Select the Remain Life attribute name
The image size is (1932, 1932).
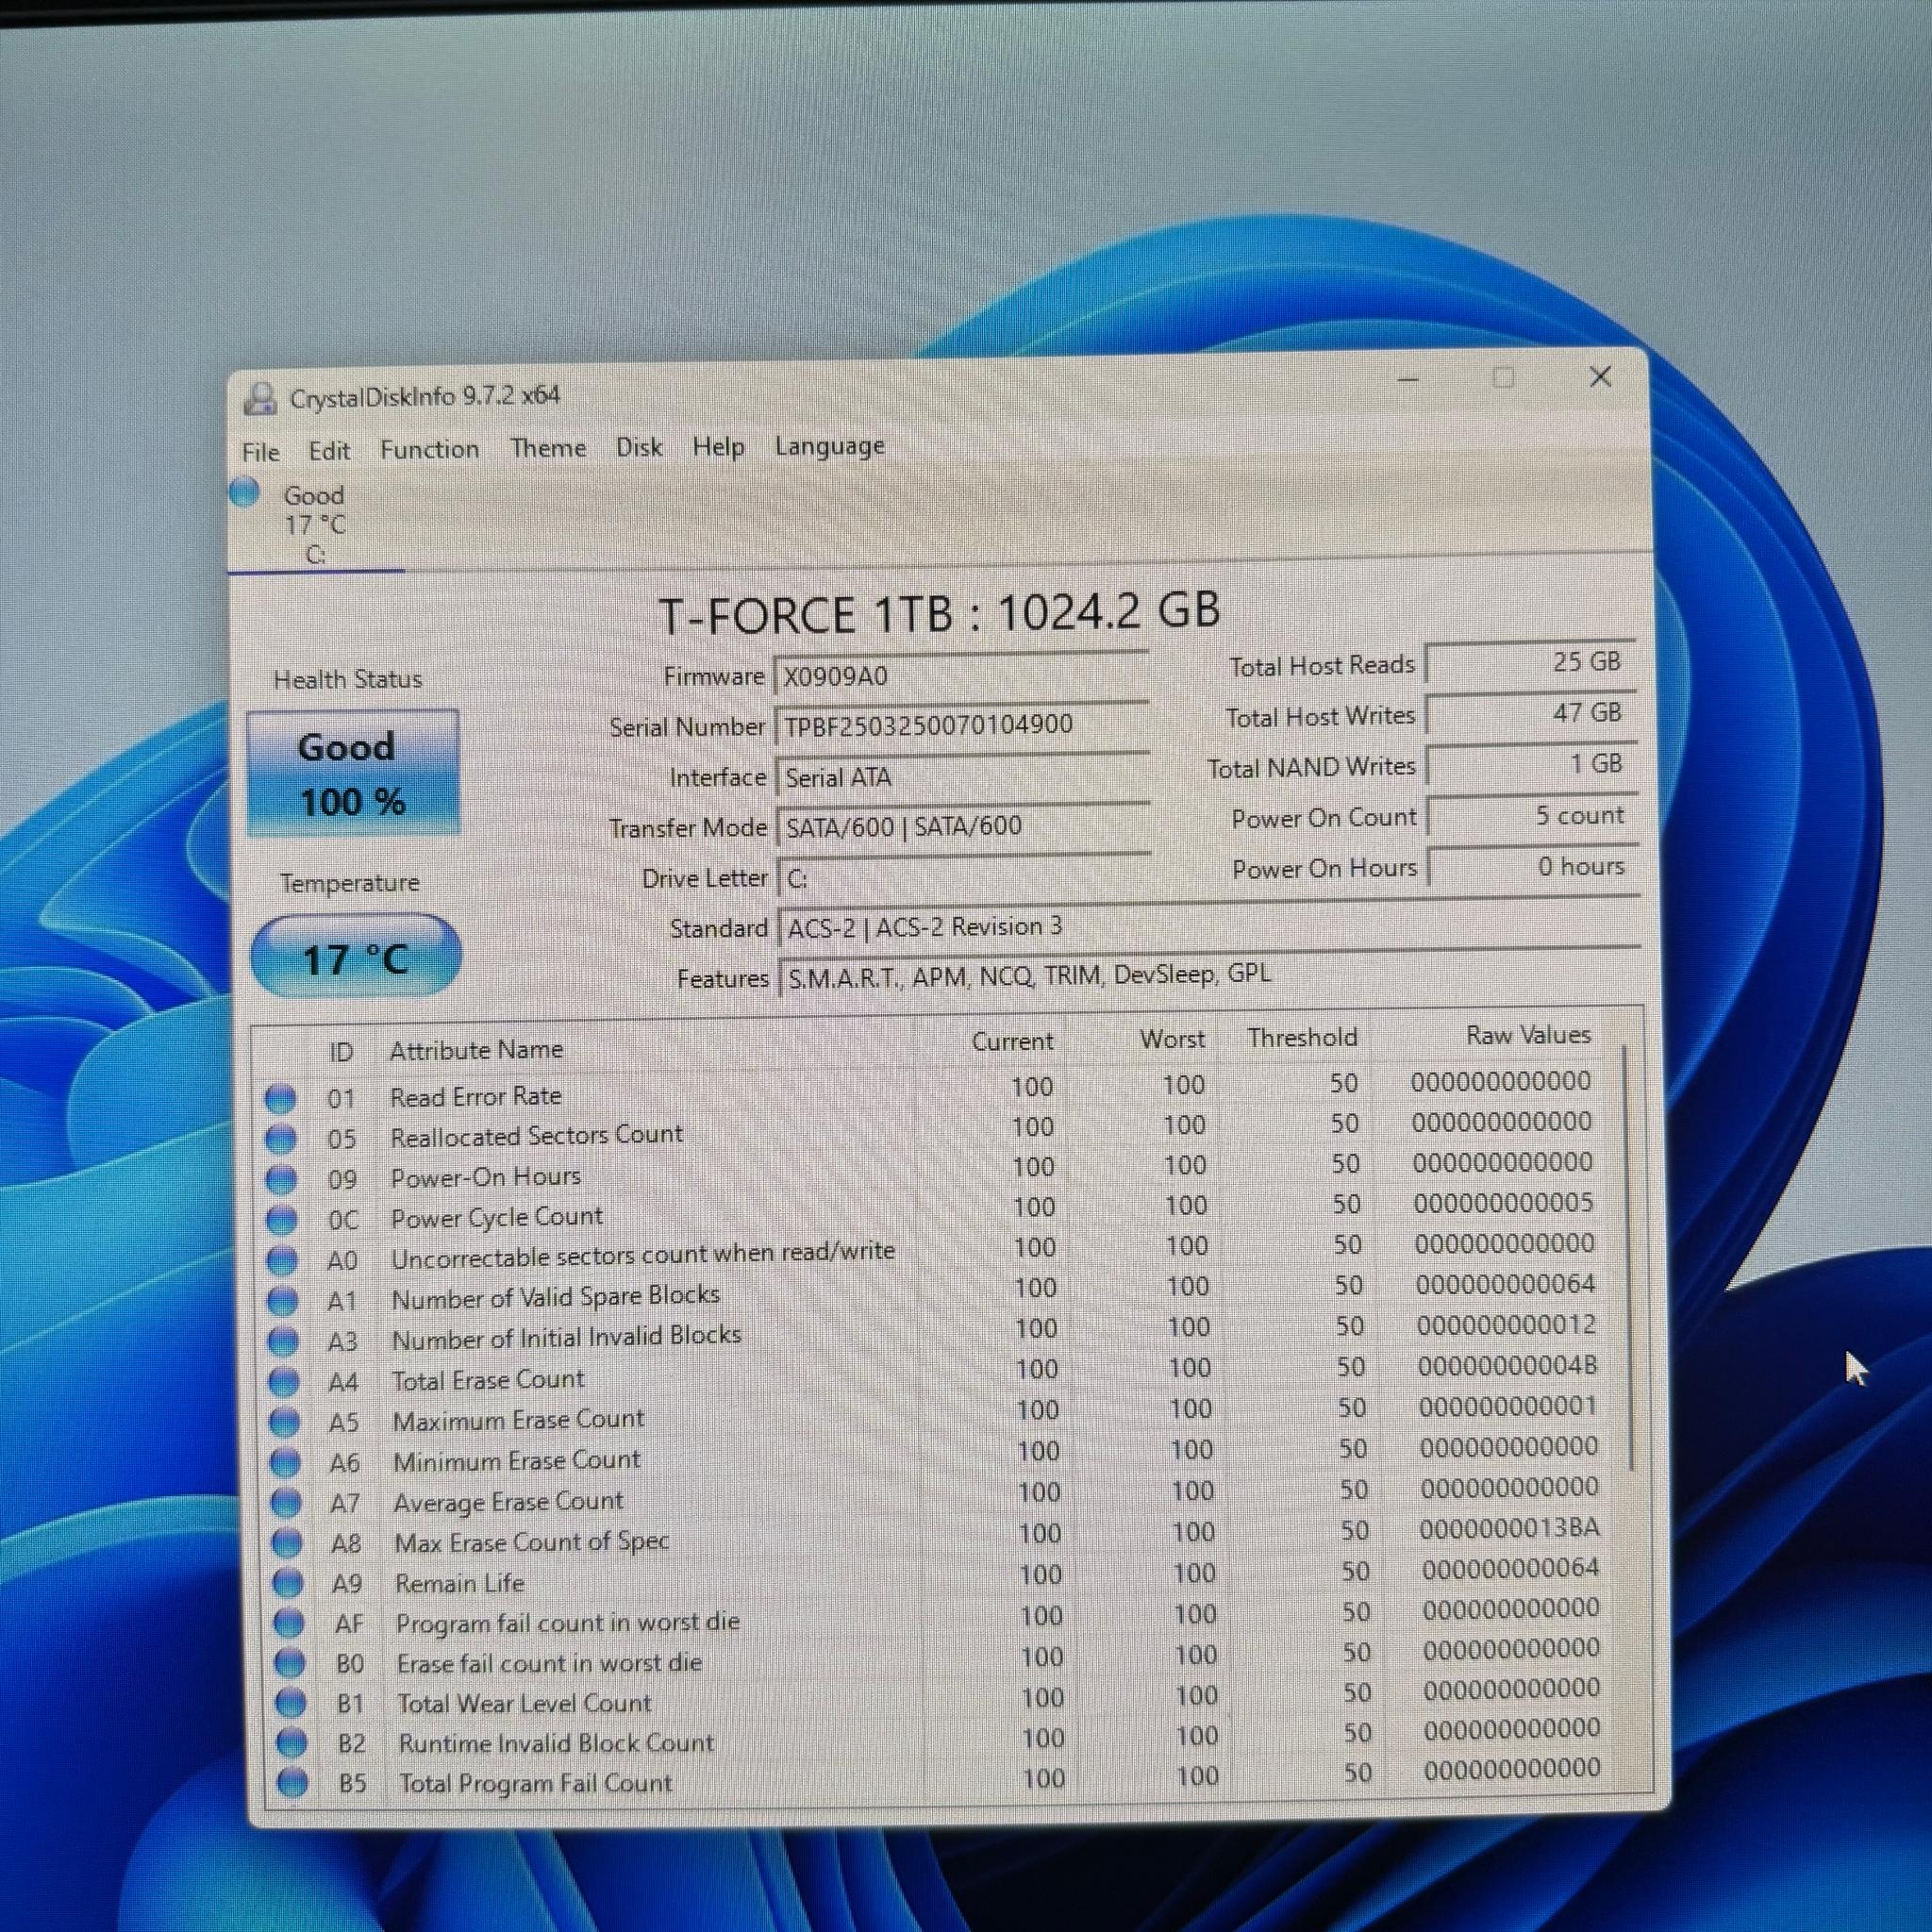pyautogui.click(x=460, y=1583)
